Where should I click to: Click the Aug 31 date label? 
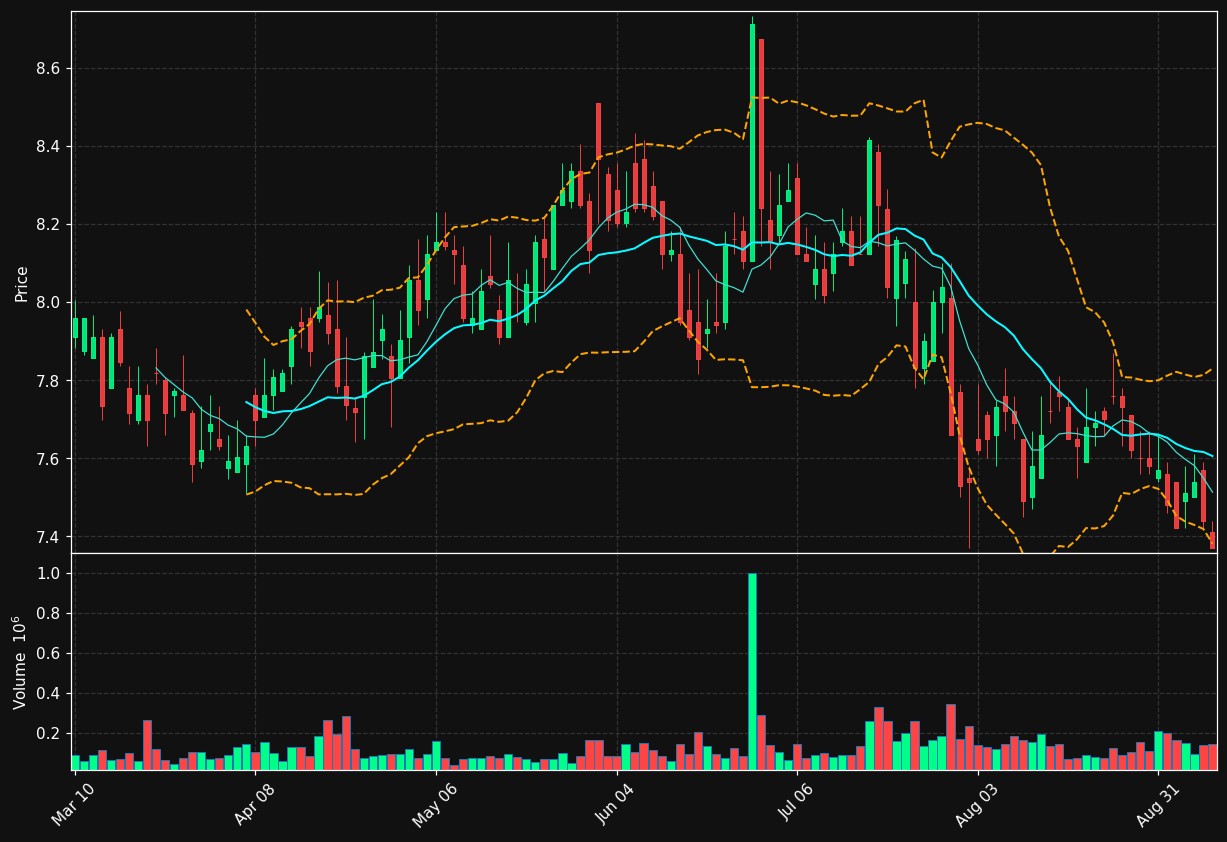[1157, 804]
